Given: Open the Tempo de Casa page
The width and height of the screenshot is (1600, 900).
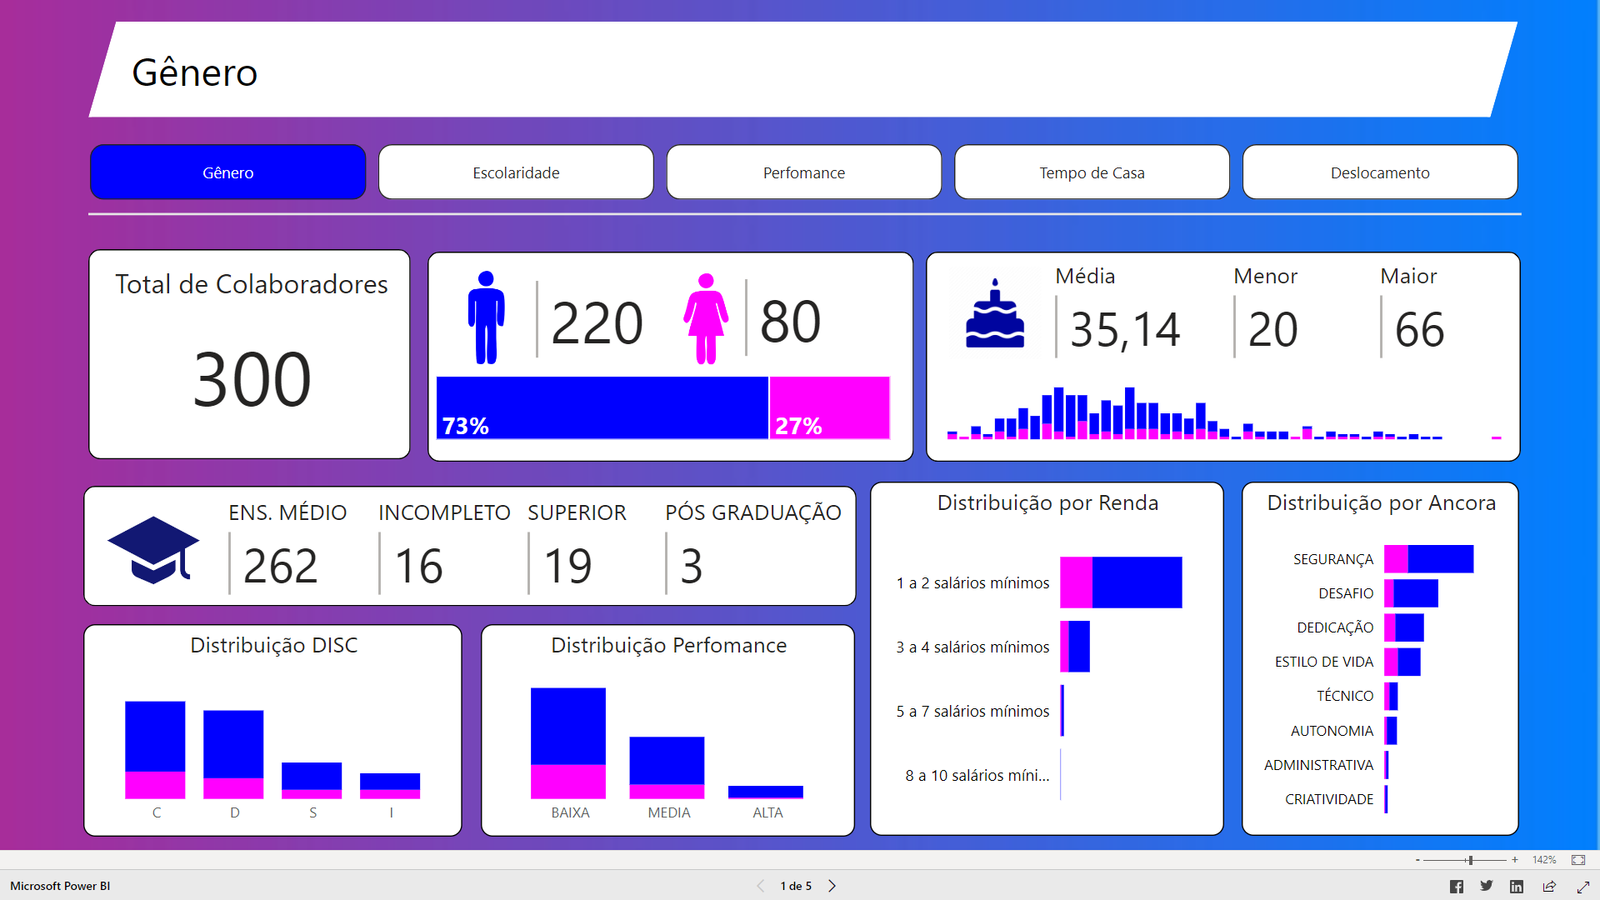Looking at the screenshot, I should [1092, 172].
